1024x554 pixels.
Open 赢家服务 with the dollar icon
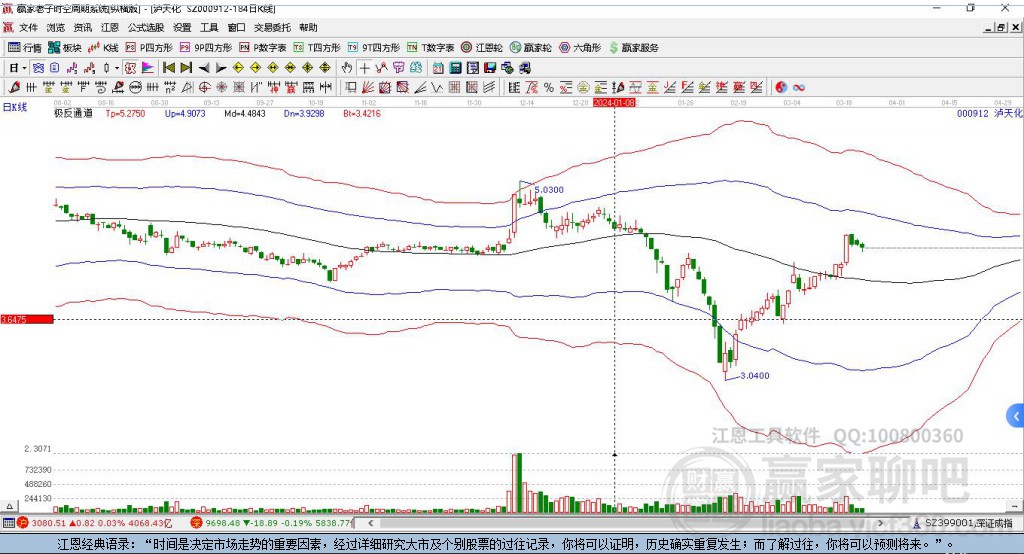click(634, 48)
